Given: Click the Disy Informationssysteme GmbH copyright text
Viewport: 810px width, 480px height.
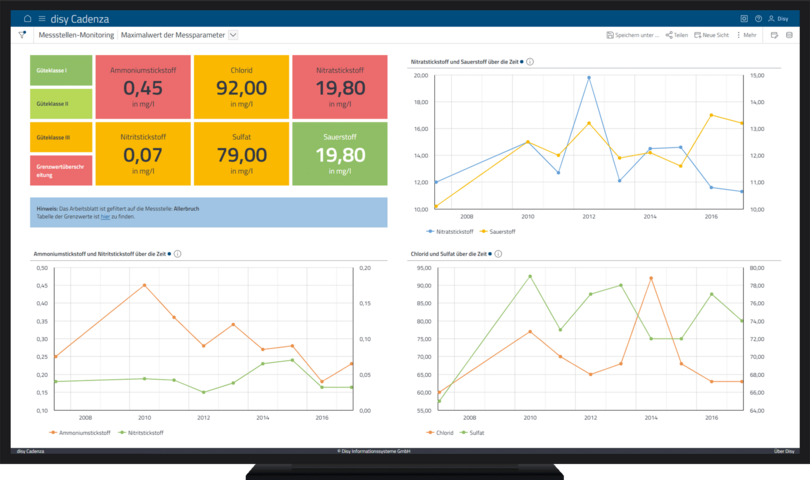Looking at the screenshot, I should (373, 451).
